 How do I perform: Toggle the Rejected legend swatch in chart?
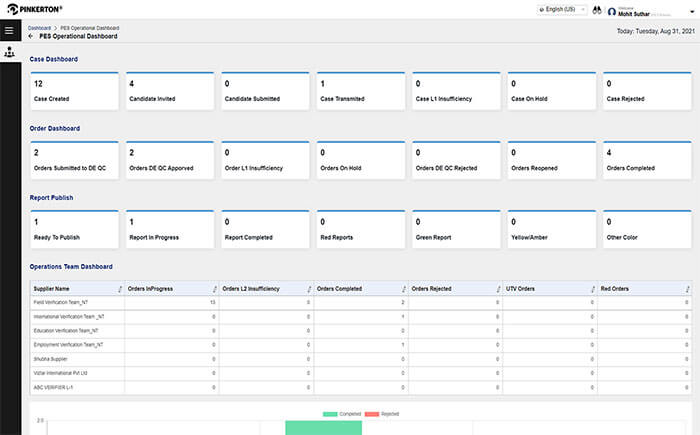point(372,414)
